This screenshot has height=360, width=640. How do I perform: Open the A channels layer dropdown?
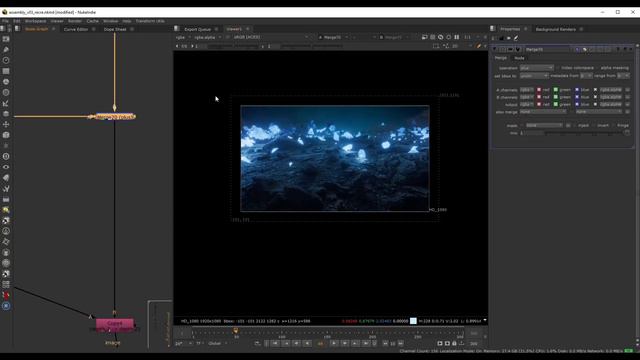click(x=527, y=90)
